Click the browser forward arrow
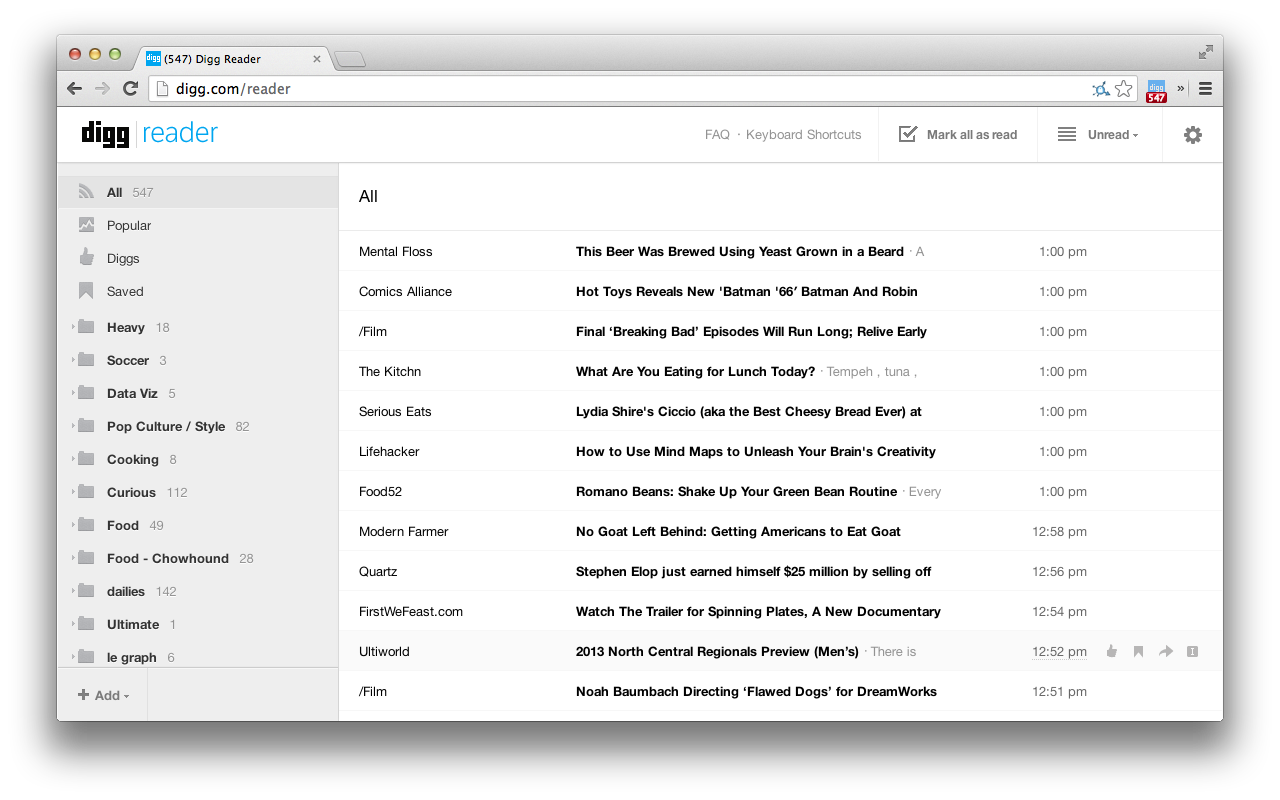 (x=102, y=88)
